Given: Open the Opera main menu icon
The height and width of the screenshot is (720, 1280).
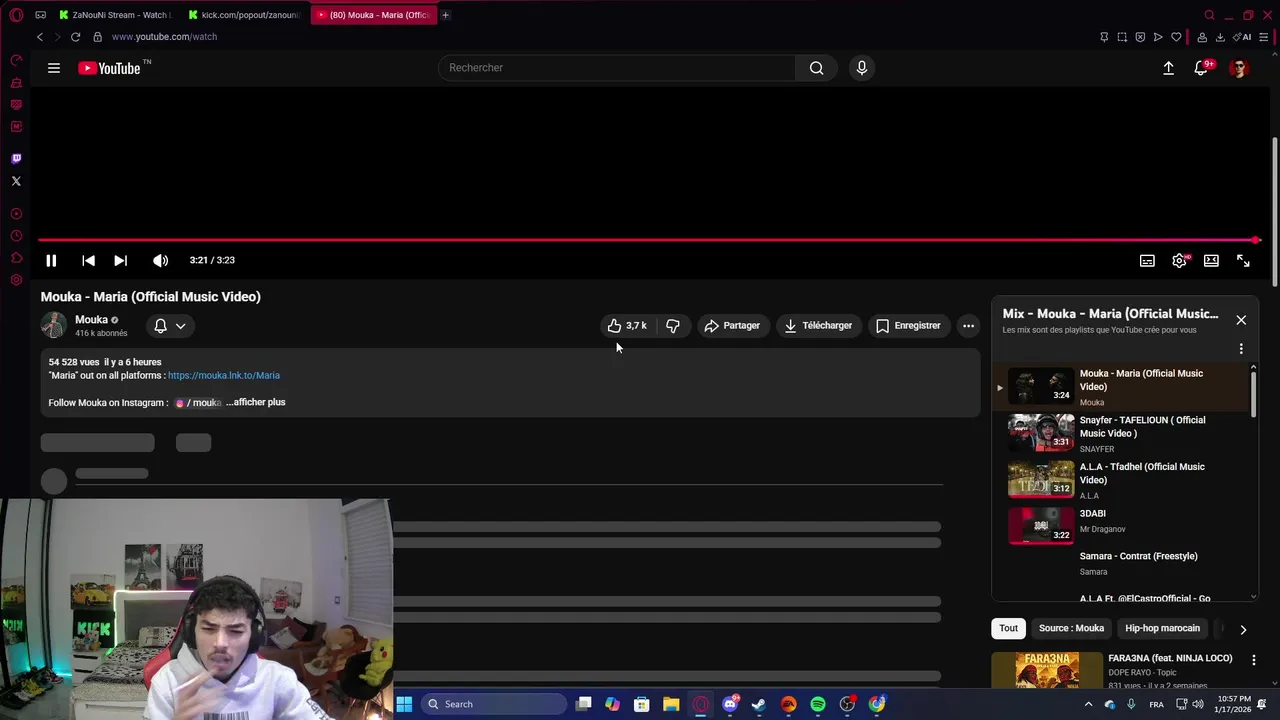Looking at the screenshot, I should [16, 15].
